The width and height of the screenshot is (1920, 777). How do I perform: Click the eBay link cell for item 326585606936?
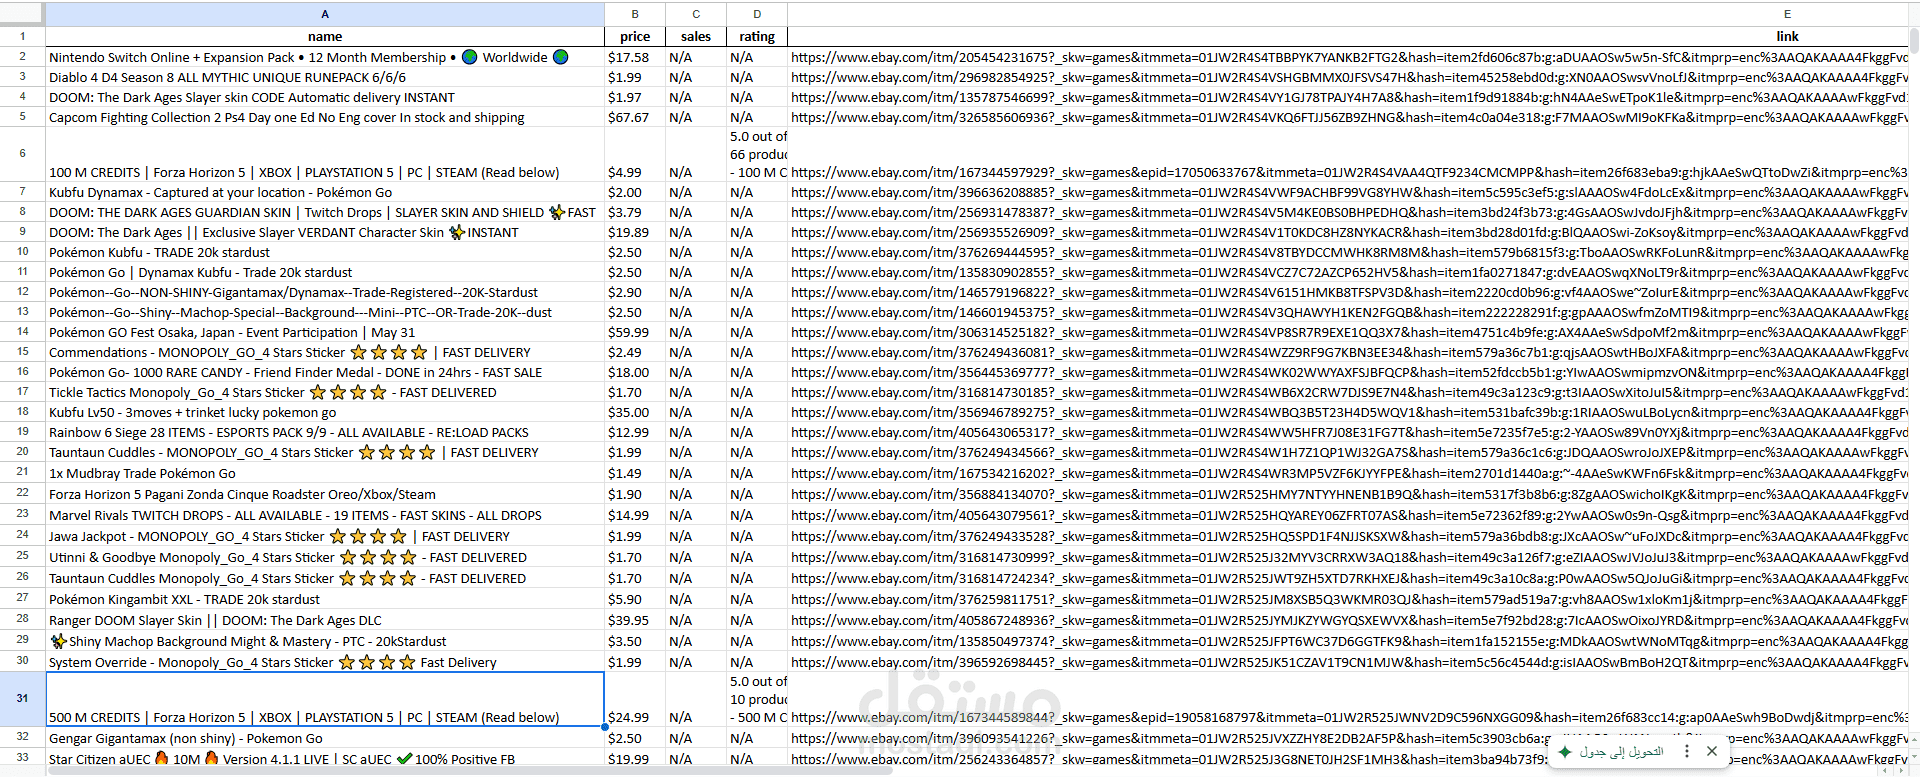coord(1348,117)
